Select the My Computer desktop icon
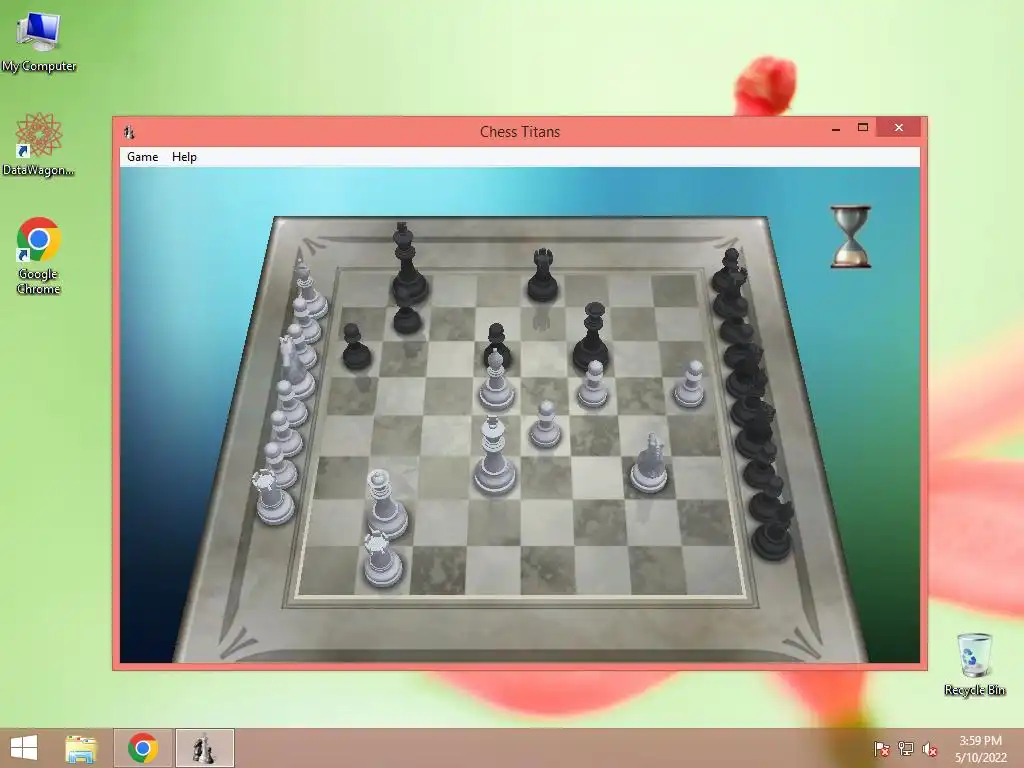 [39, 42]
